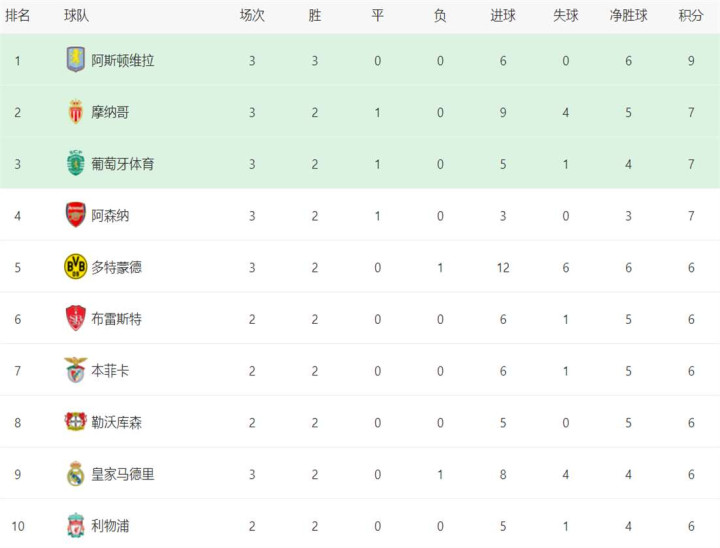Click the Monaco club crest
Viewport: 720px width, 548px height.
76,112
